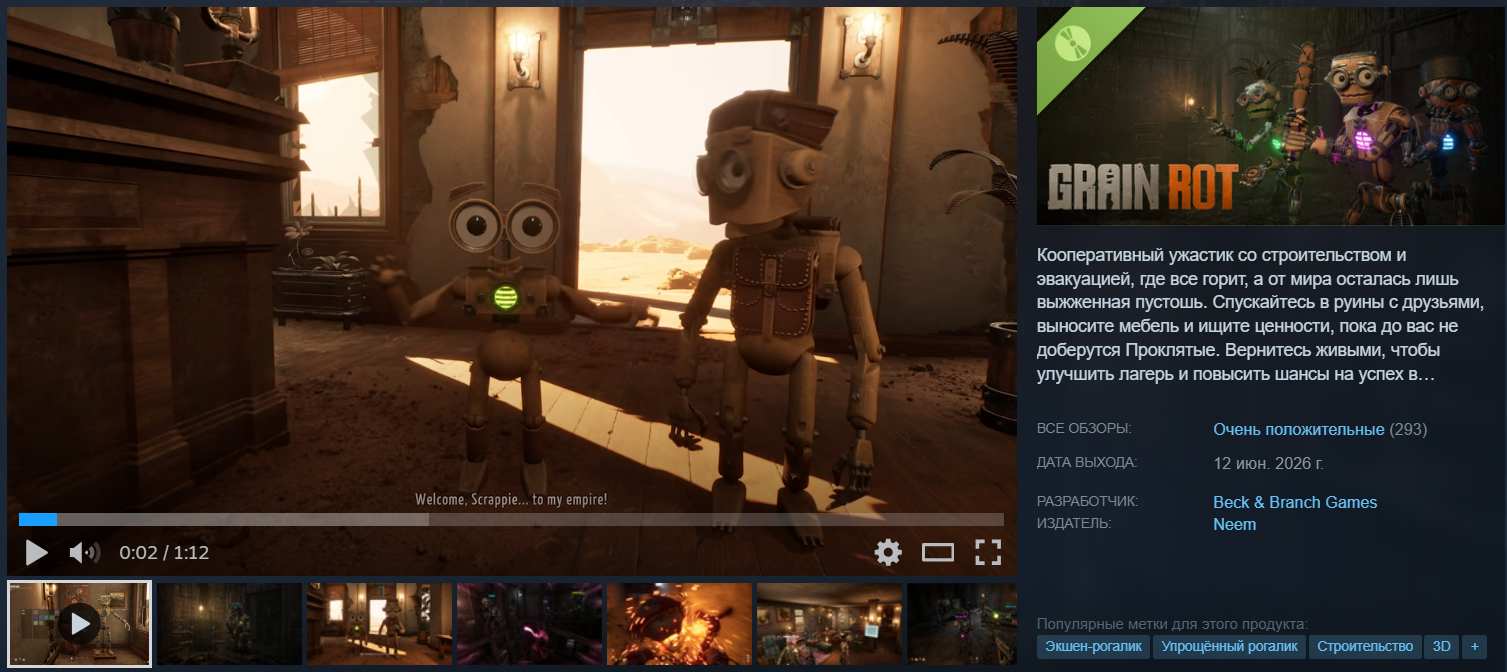View the third room screenshot thumbnail
This screenshot has width=1507, height=672.
tap(379, 624)
